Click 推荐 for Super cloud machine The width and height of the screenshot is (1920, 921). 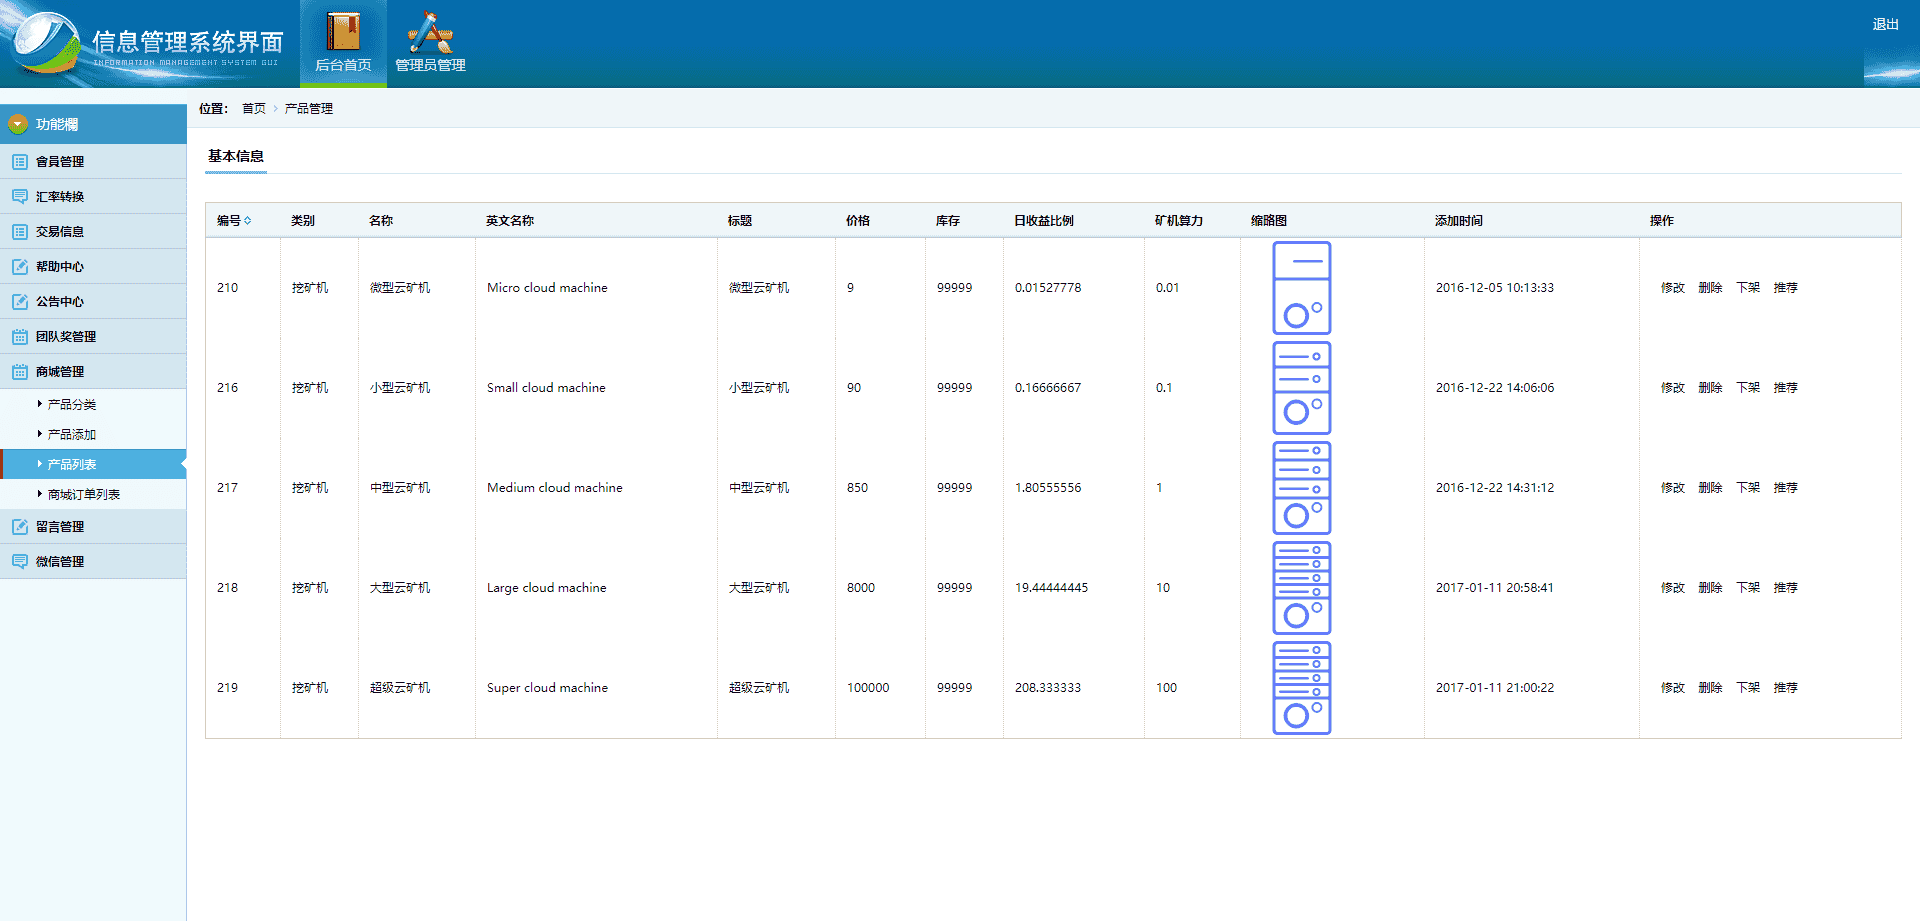pos(1785,688)
